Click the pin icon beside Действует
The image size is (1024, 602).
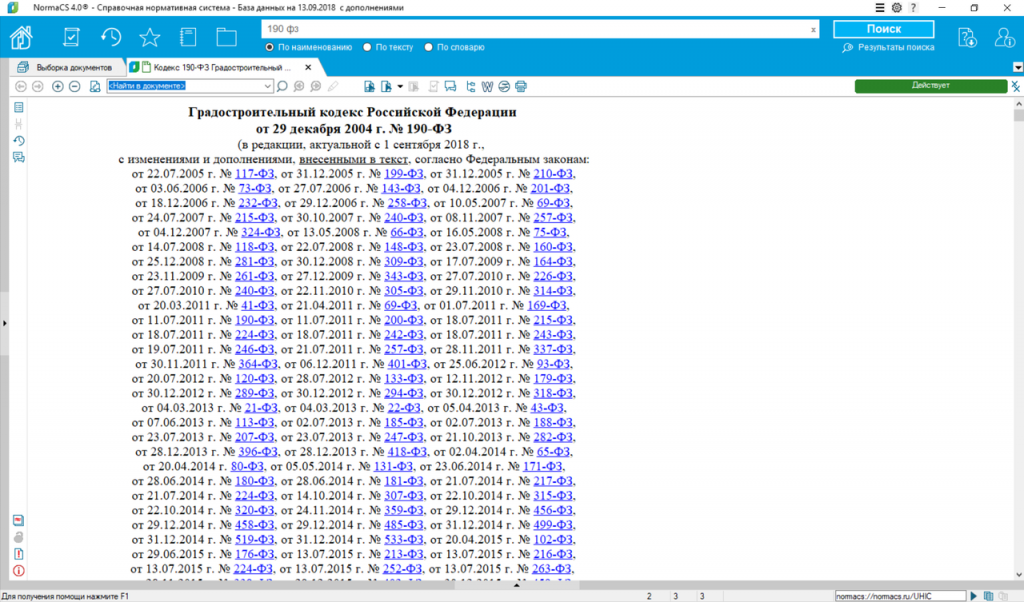pyautogui.click(x=1016, y=86)
